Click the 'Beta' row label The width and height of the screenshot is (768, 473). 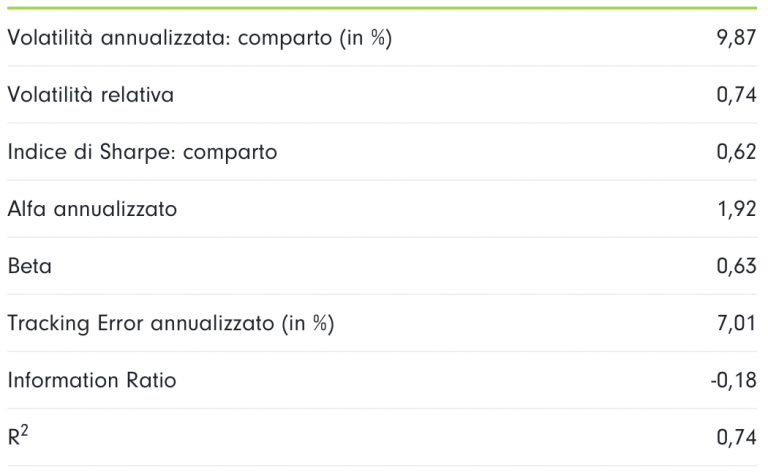pos(29,267)
